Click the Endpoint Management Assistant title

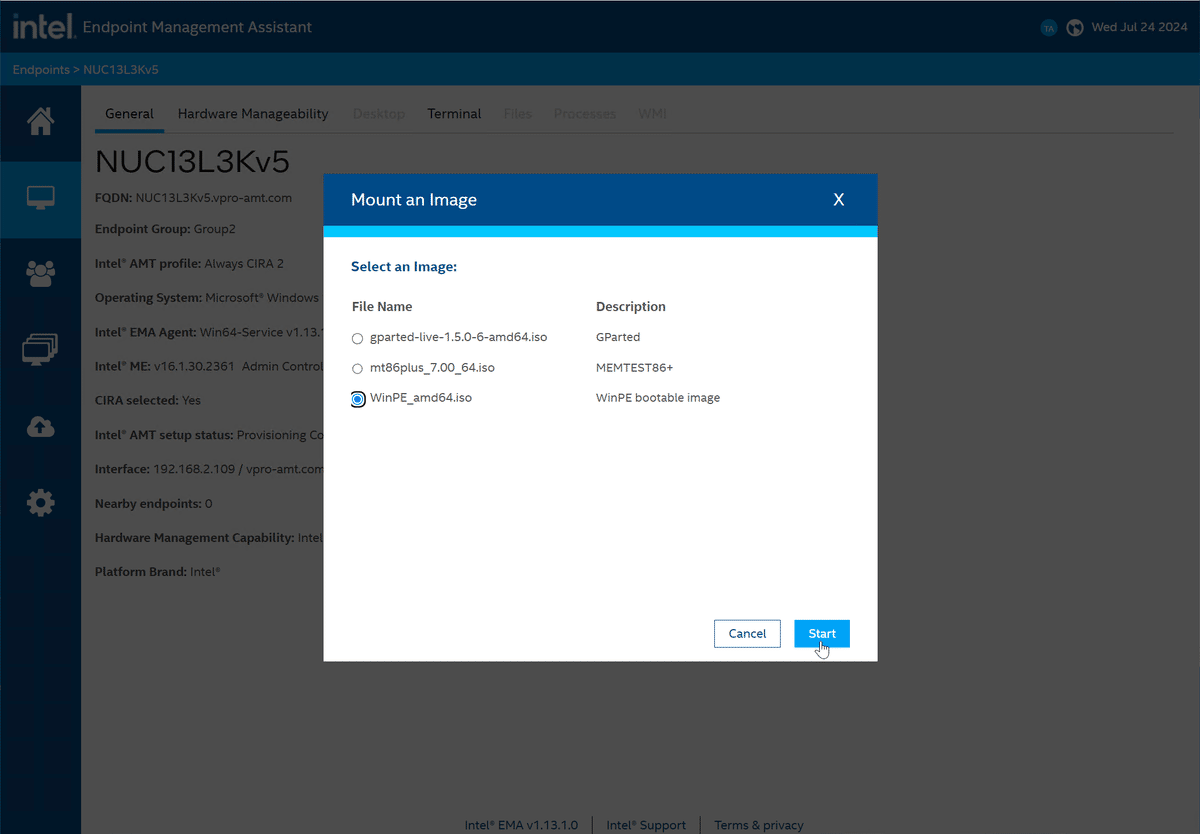tap(197, 27)
